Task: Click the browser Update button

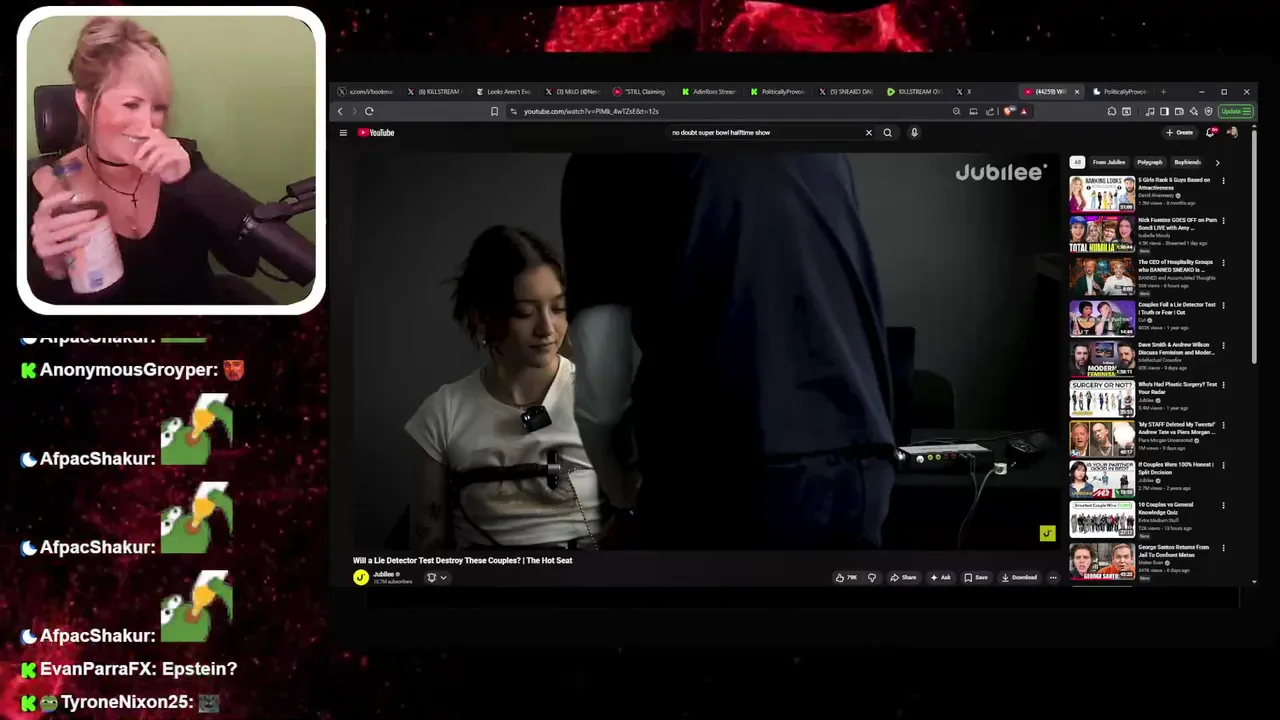Action: (1235, 111)
